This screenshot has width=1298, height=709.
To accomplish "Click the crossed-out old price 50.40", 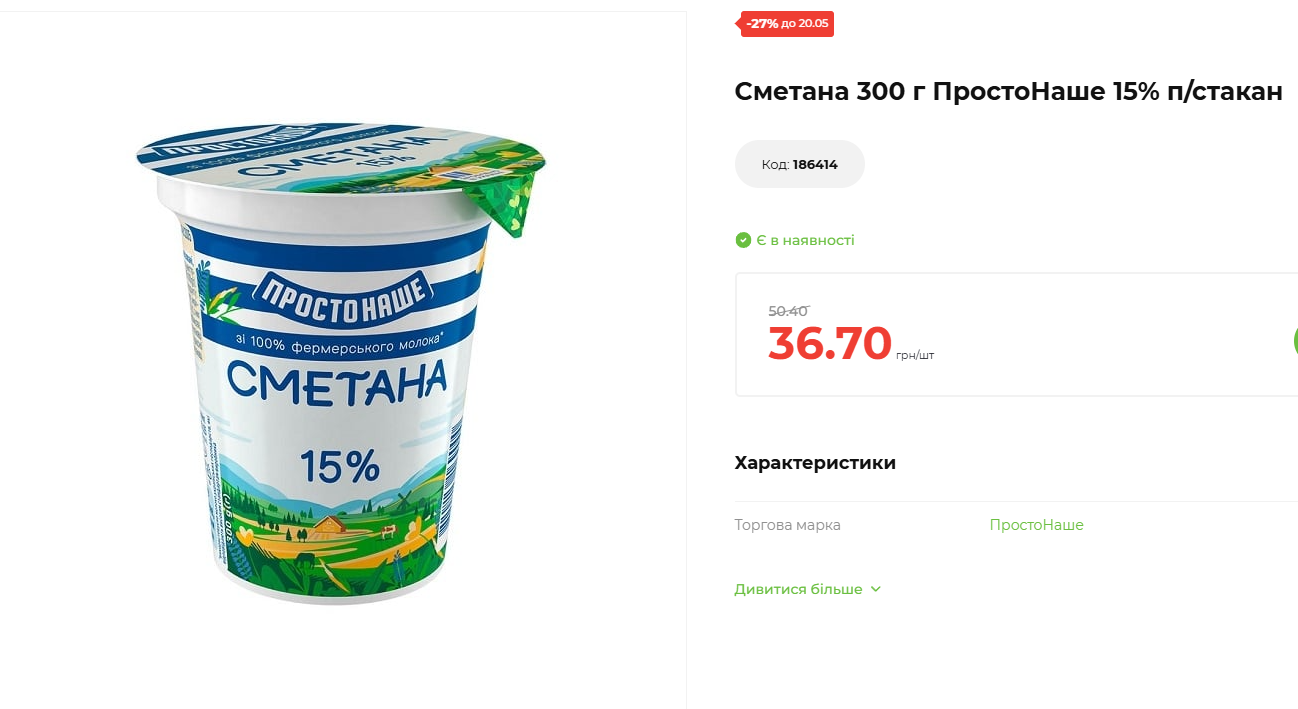I will (x=788, y=311).
